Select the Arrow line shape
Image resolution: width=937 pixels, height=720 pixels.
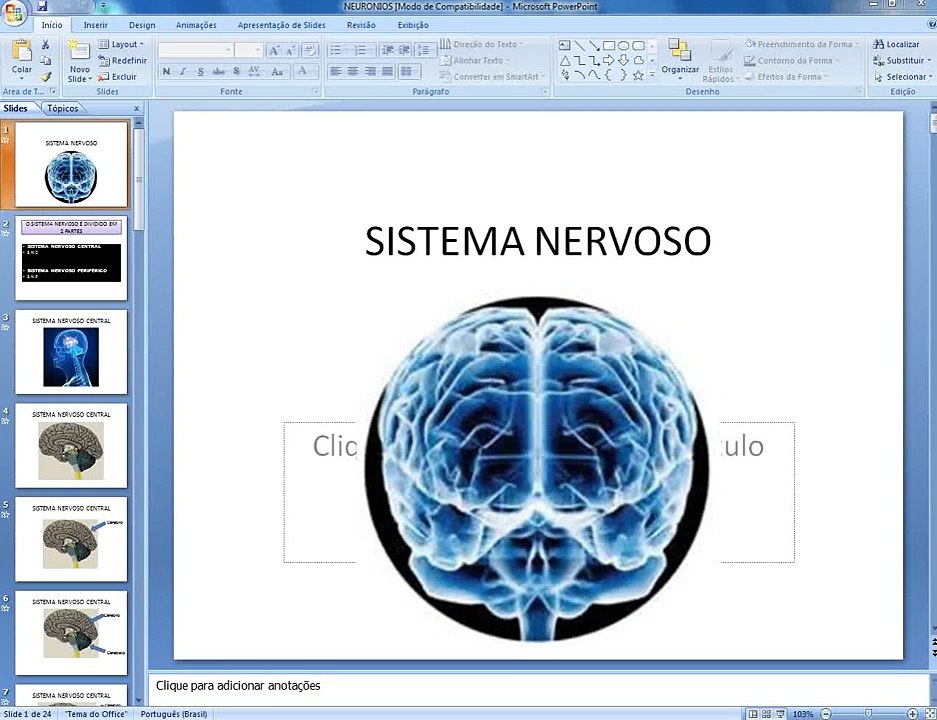[594, 45]
